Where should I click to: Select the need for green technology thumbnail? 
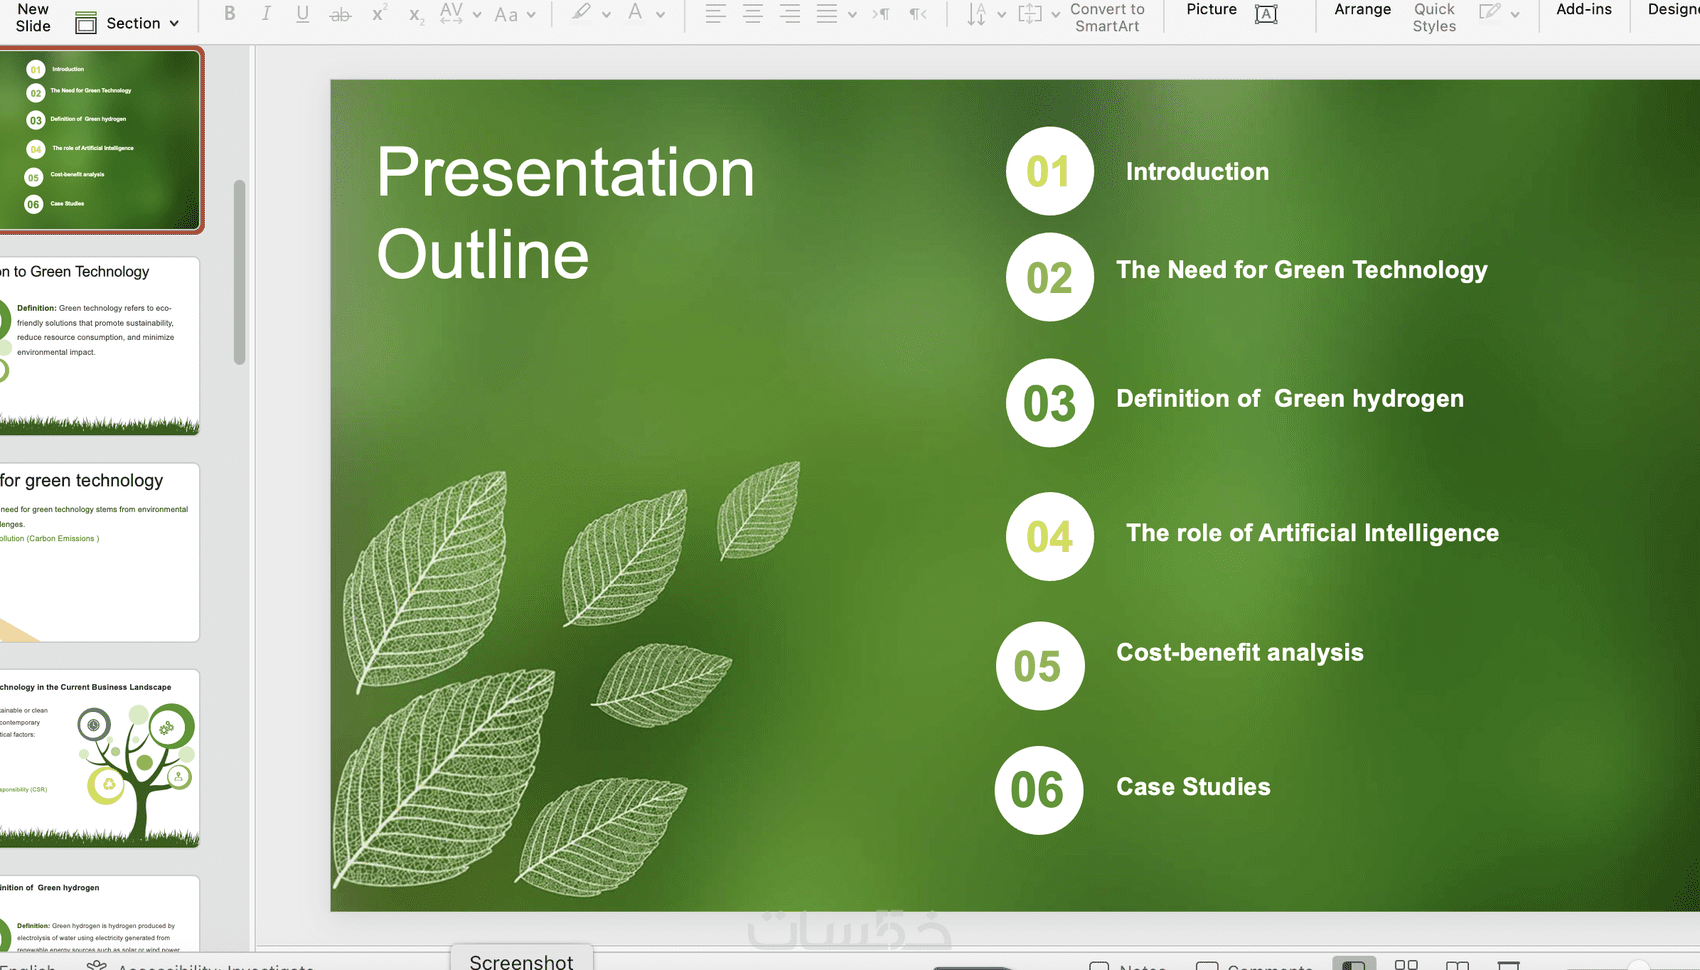click(x=100, y=552)
